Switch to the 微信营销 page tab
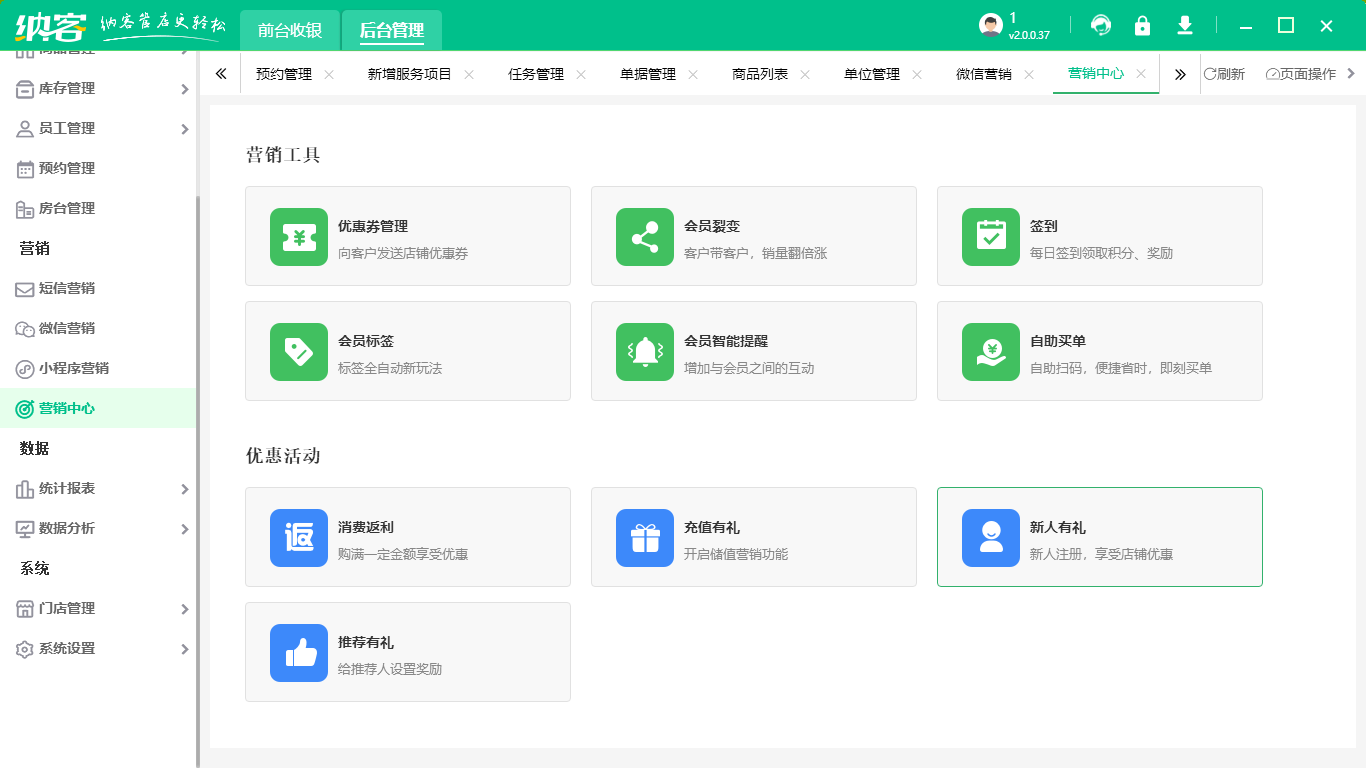This screenshot has width=1366, height=768. click(984, 74)
